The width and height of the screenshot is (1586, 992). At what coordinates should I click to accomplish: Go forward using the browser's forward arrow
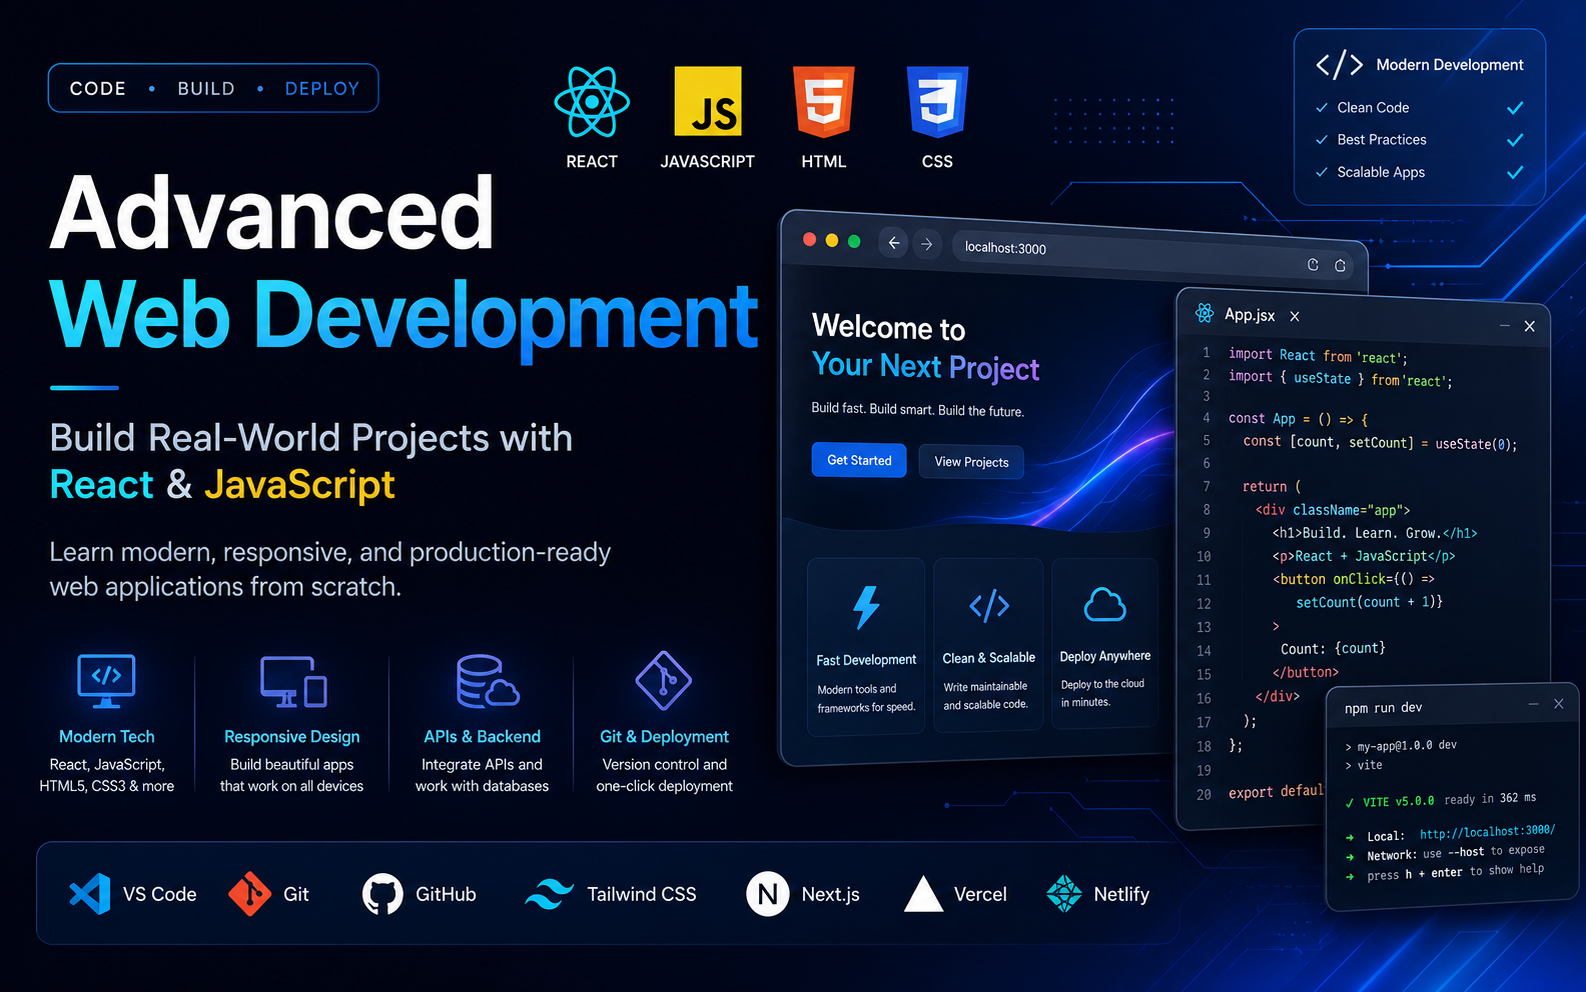927,244
